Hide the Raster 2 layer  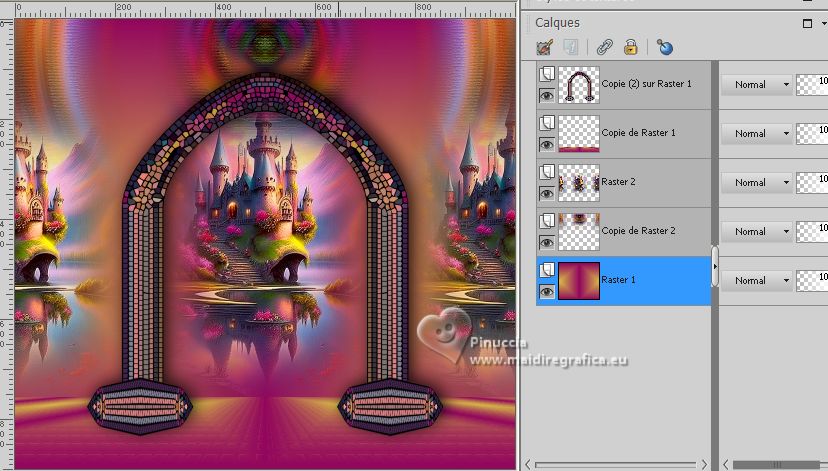tap(547, 194)
